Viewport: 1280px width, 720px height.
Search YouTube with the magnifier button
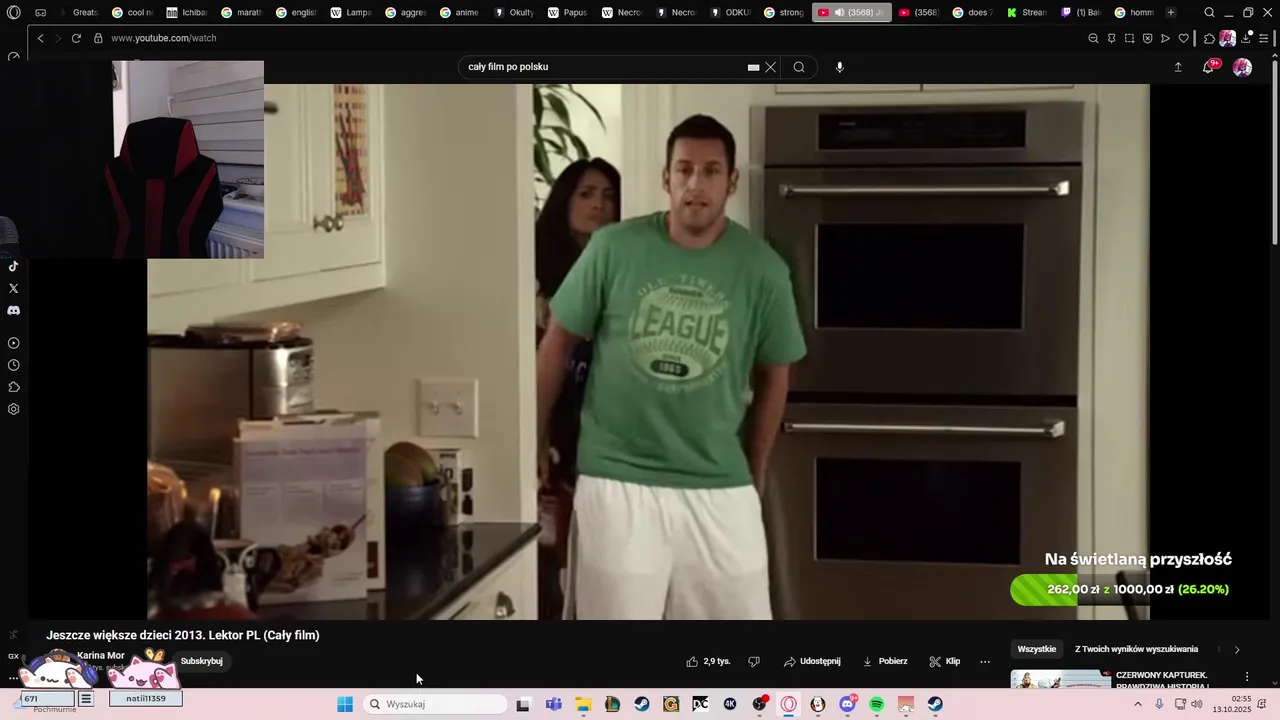pyautogui.click(x=799, y=67)
